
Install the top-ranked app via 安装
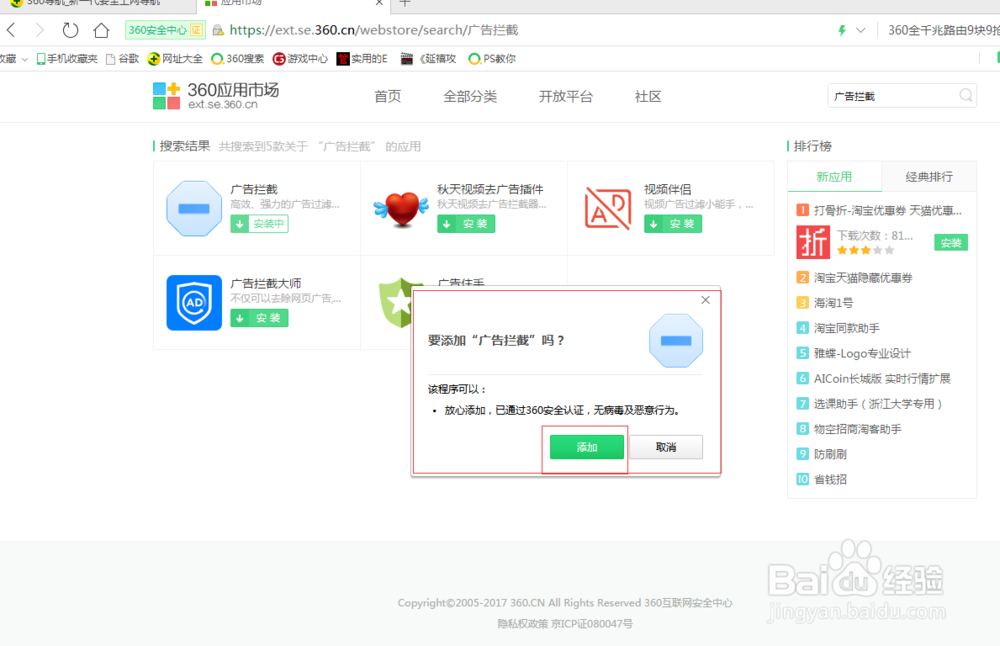(951, 242)
